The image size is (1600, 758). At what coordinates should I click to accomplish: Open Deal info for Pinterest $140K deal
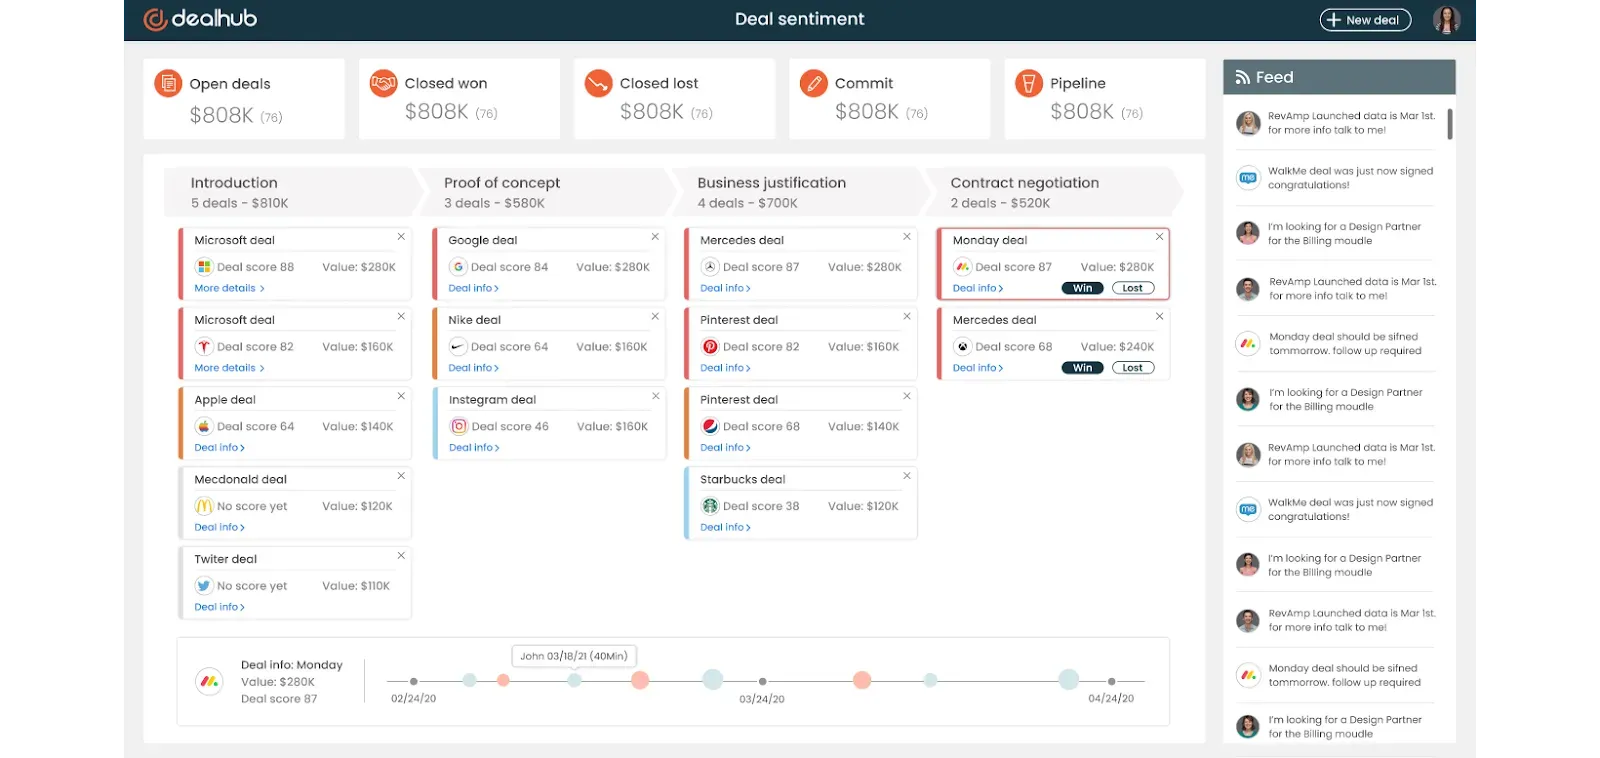coord(725,448)
